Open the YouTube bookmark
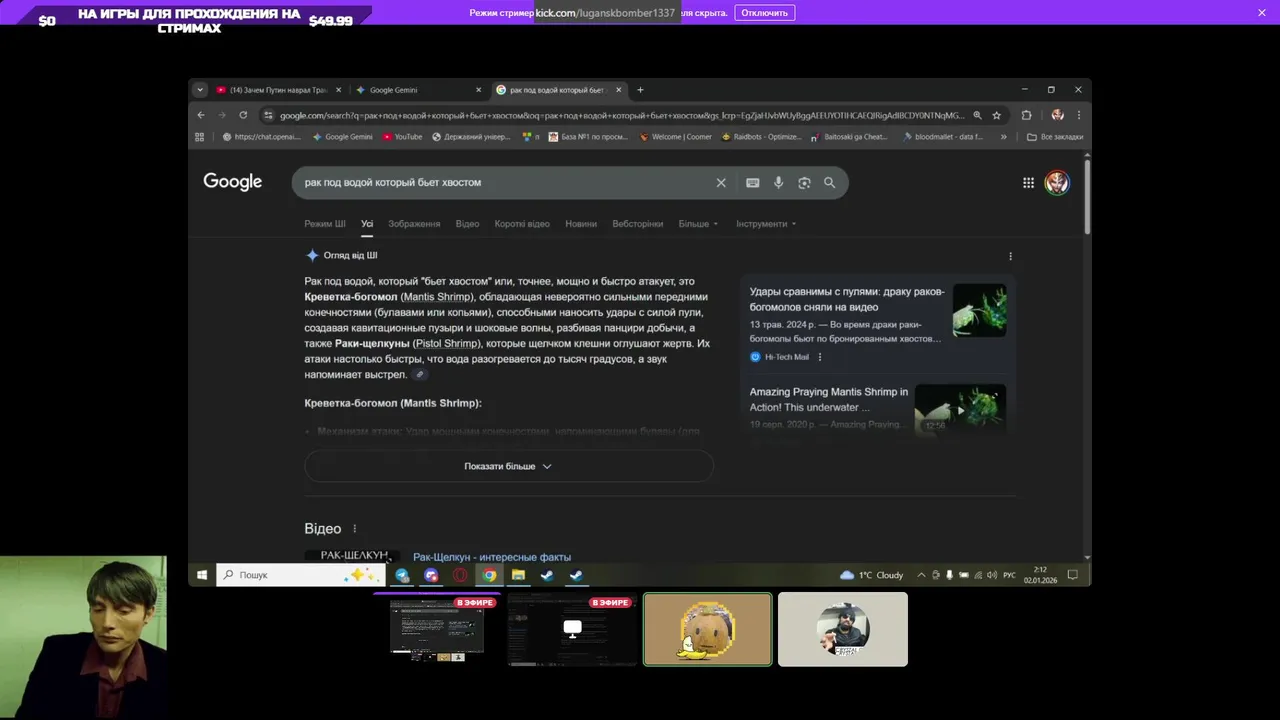 click(x=401, y=137)
